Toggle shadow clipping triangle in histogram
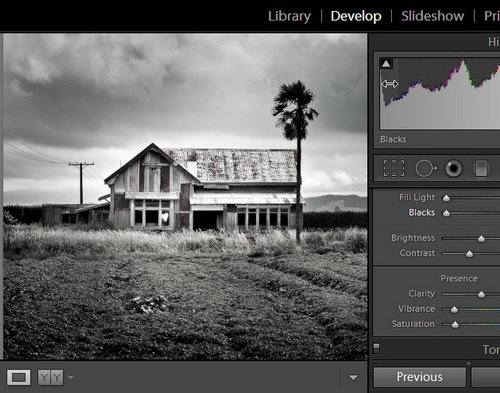Image resolution: width=500 pixels, height=393 pixels. pyautogui.click(x=386, y=63)
